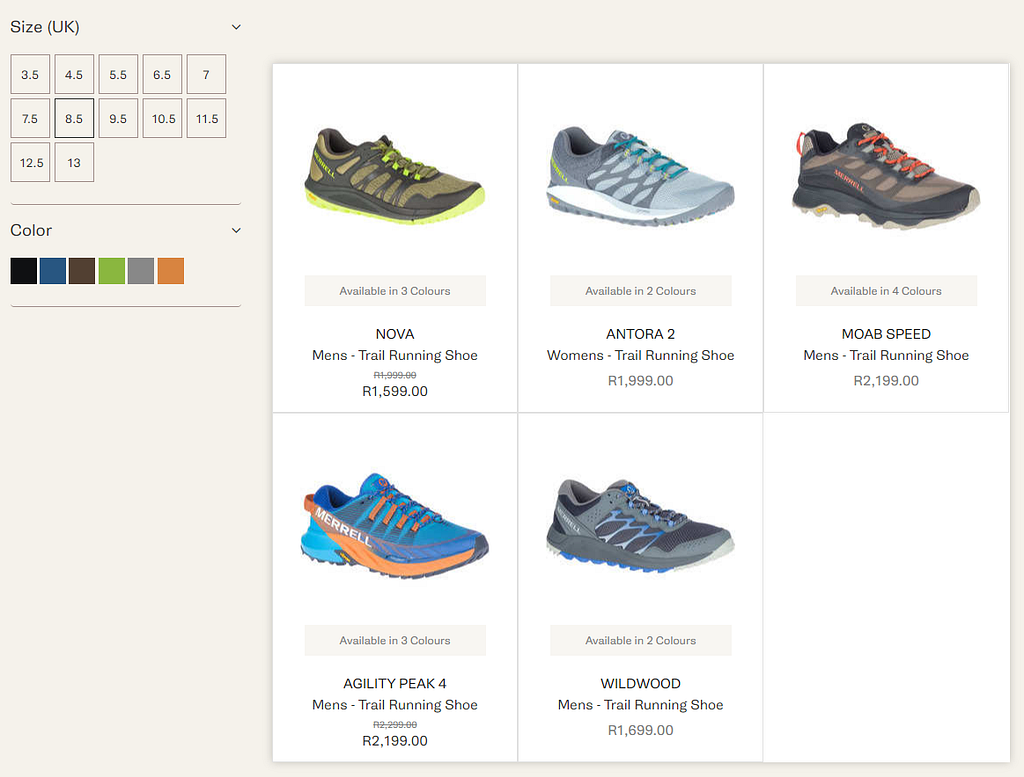Collapse the Color filter chevron
The width and height of the screenshot is (1024, 777).
click(x=236, y=230)
